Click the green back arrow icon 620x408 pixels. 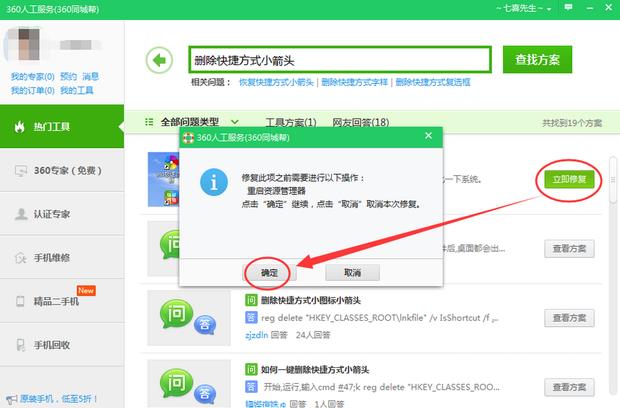click(159, 60)
